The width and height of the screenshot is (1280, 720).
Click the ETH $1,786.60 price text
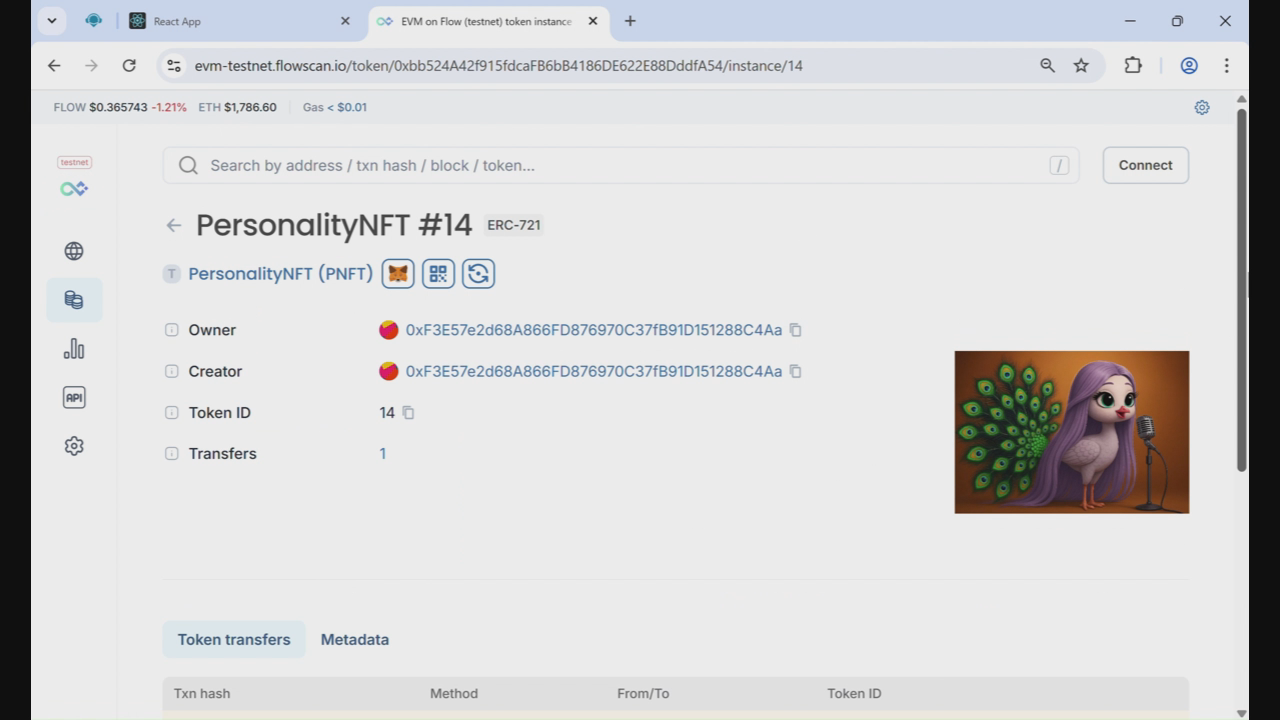237,107
